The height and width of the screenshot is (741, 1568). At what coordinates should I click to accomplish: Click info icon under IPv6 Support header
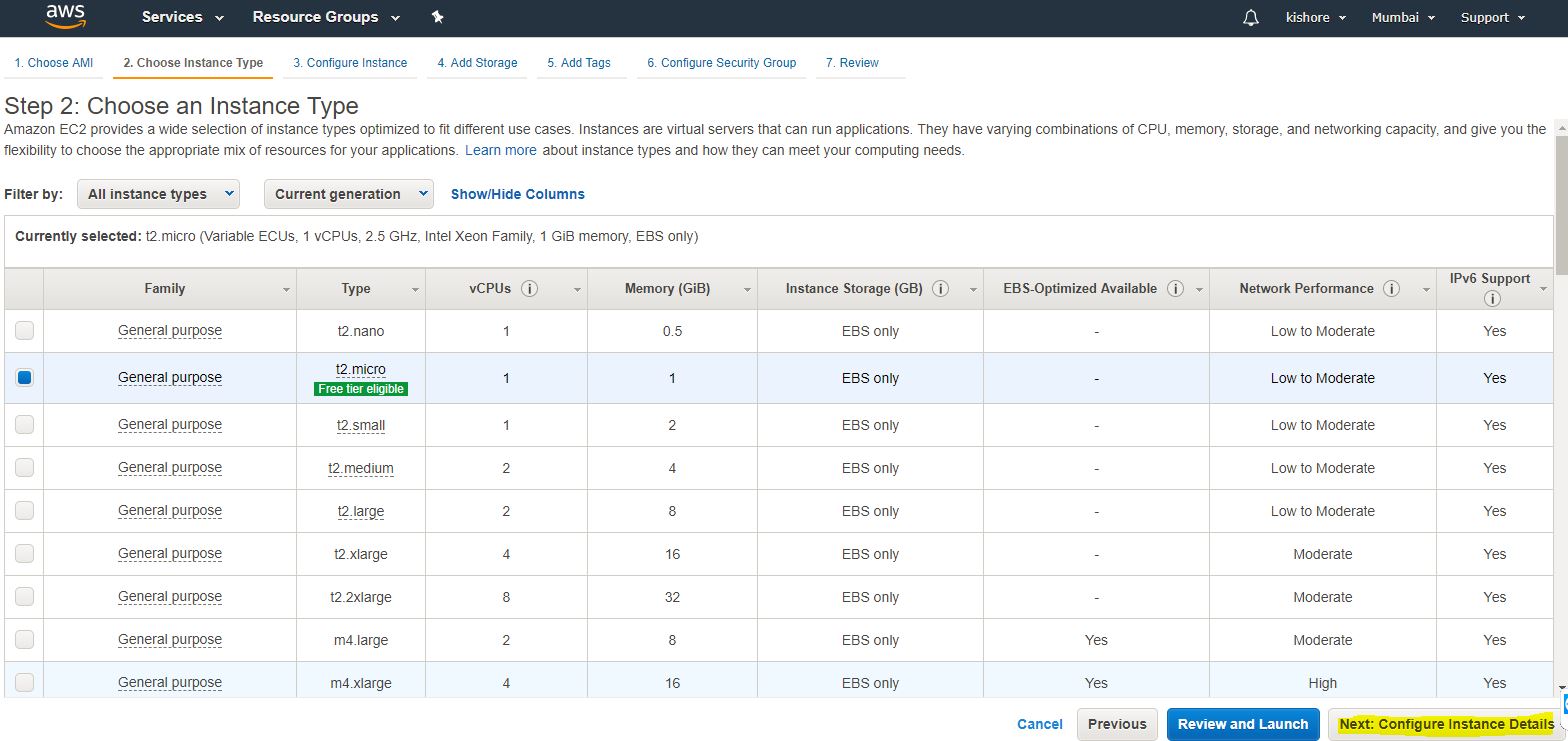1493,299
